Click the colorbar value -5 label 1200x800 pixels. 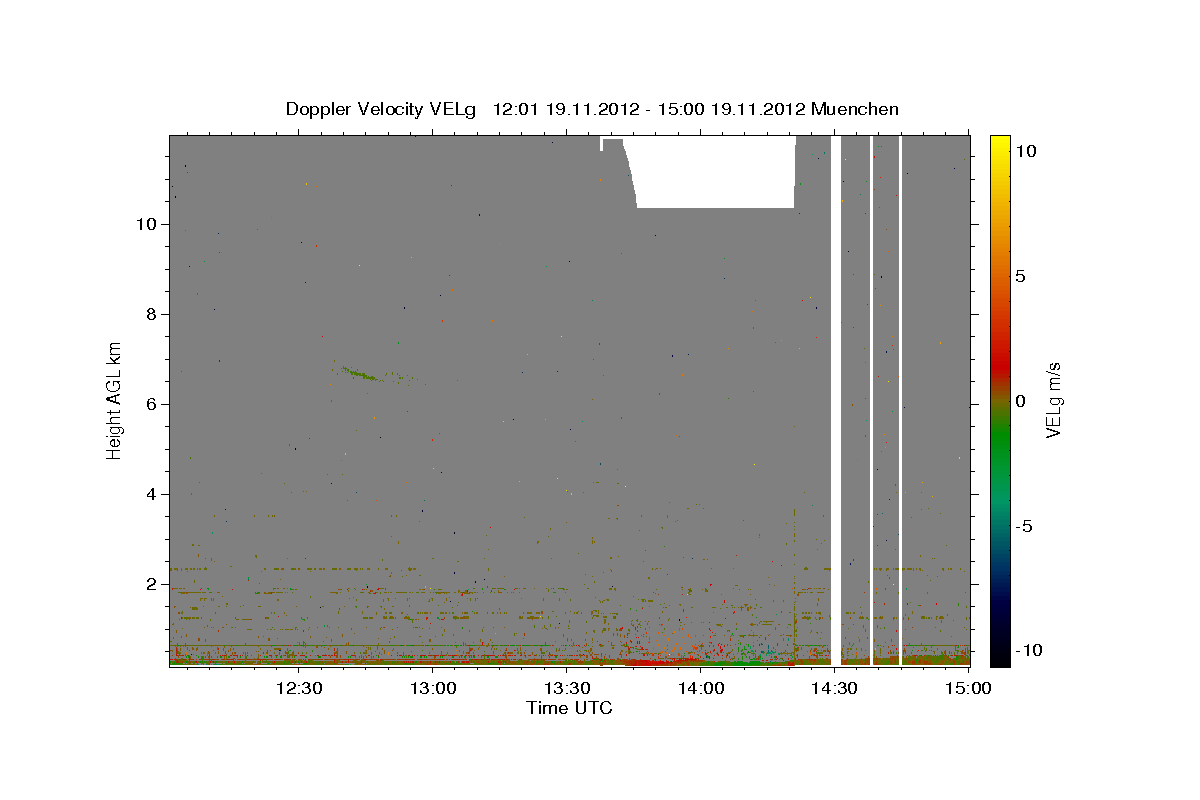[x=1025, y=526]
